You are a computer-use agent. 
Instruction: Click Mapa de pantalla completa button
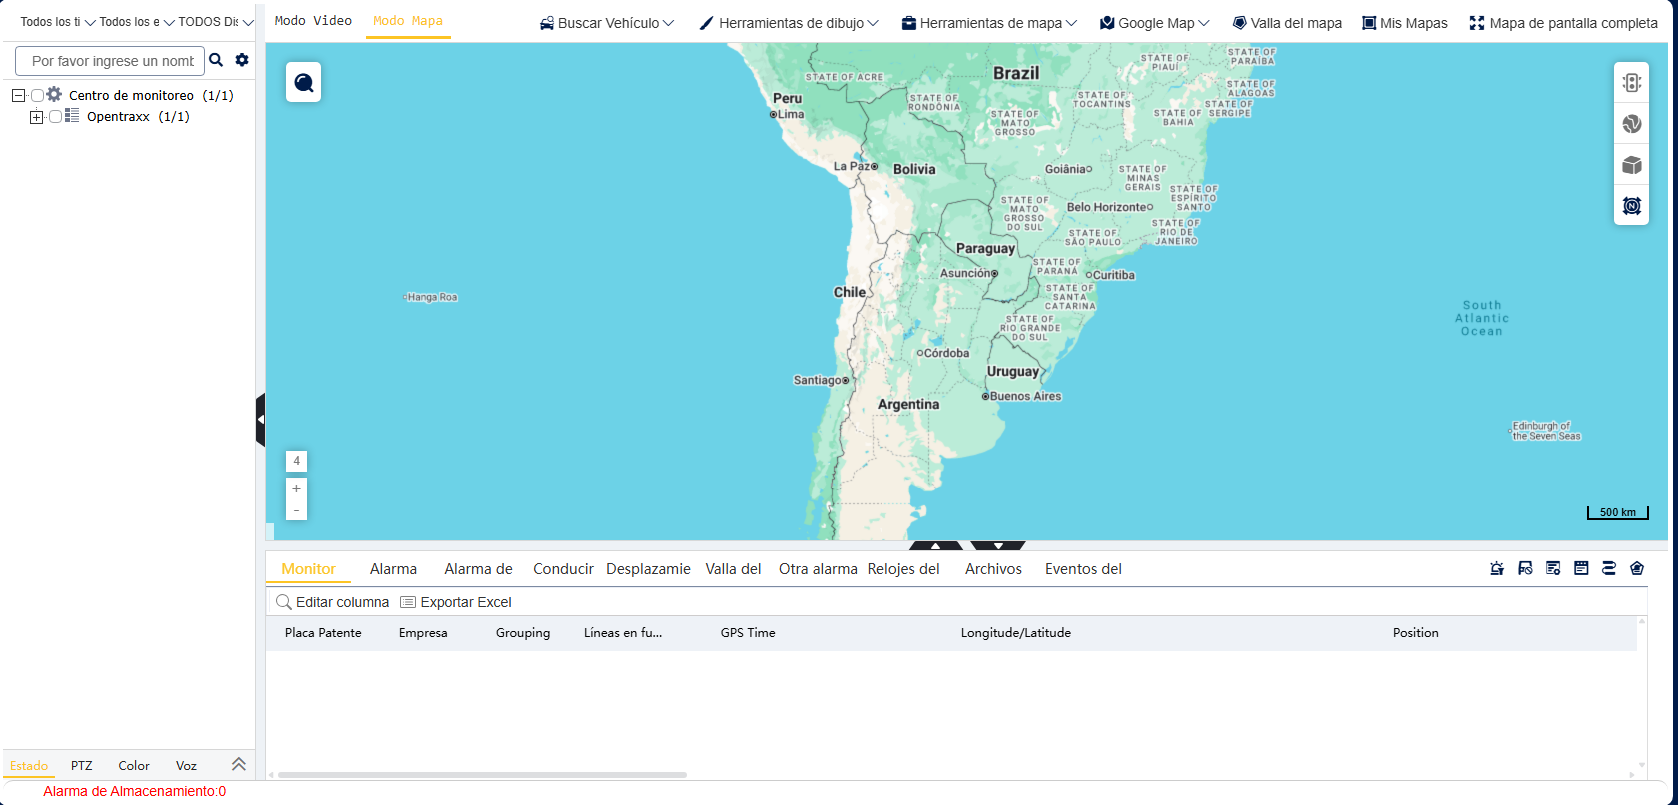point(1563,23)
